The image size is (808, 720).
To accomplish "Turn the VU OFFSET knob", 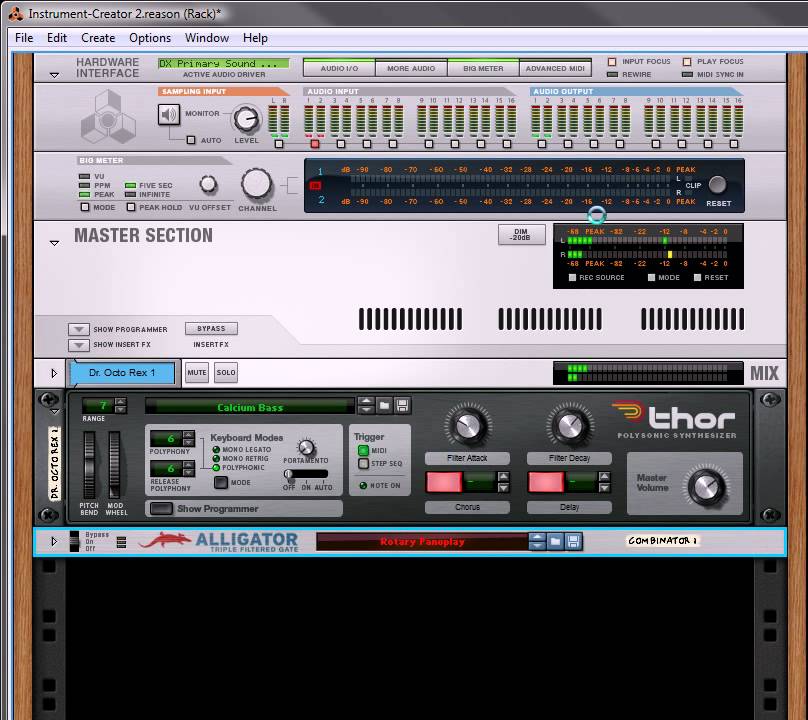I will (x=208, y=184).
